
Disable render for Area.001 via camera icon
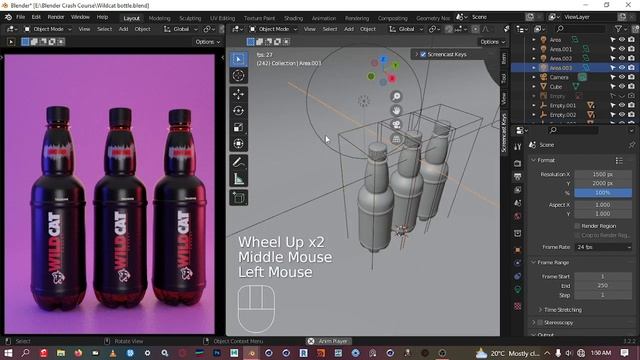[x=631, y=49]
